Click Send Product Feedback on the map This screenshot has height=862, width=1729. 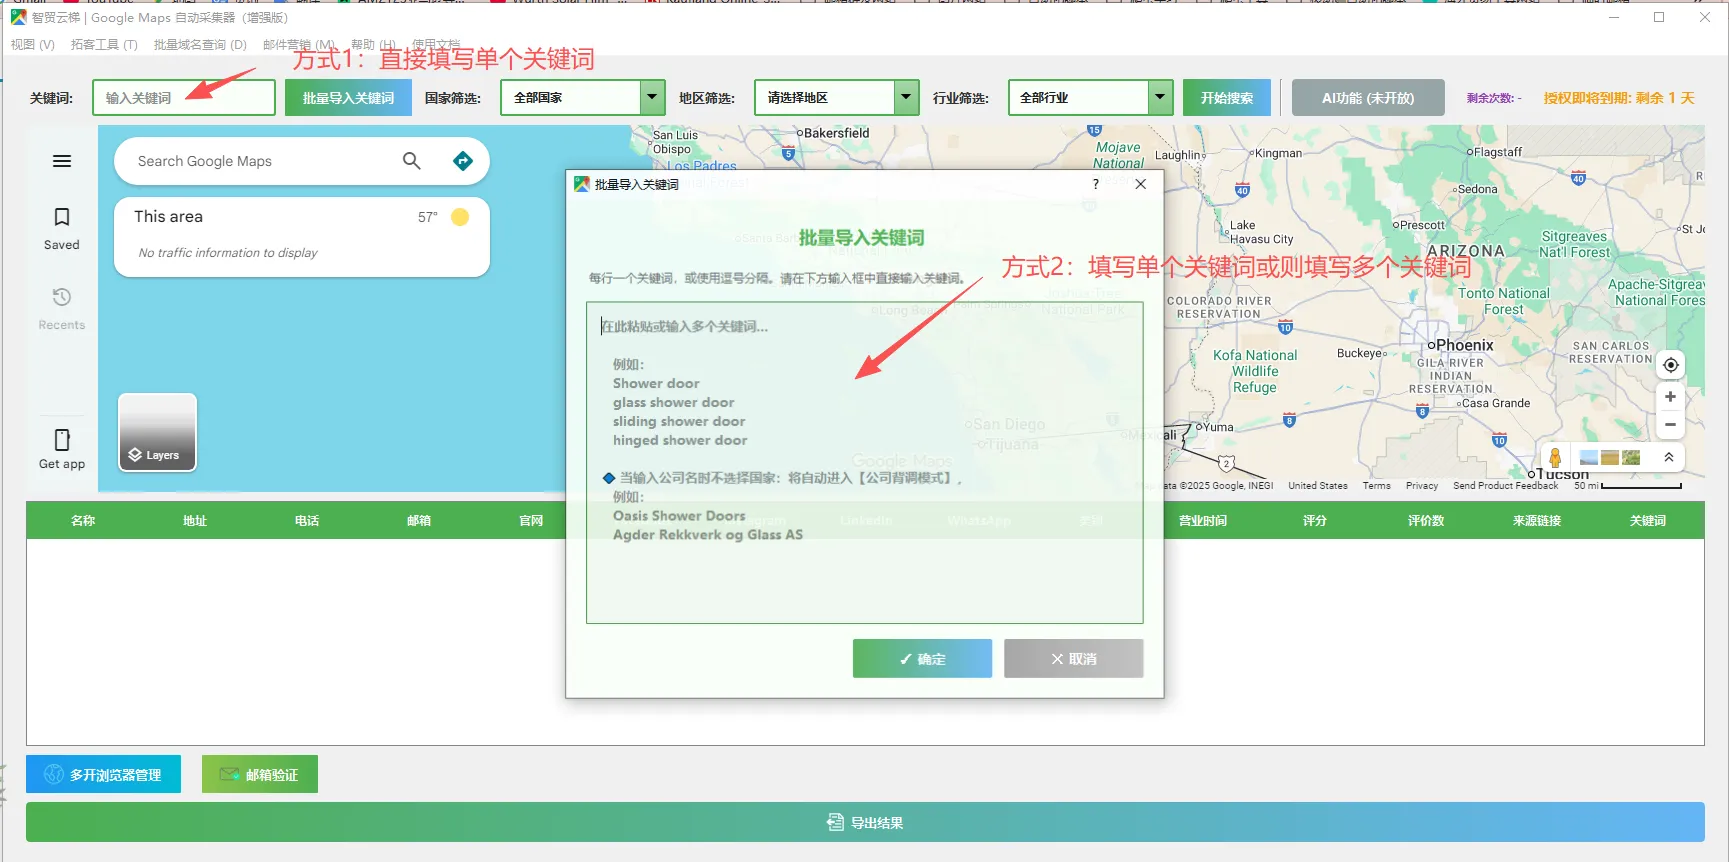1506,486
